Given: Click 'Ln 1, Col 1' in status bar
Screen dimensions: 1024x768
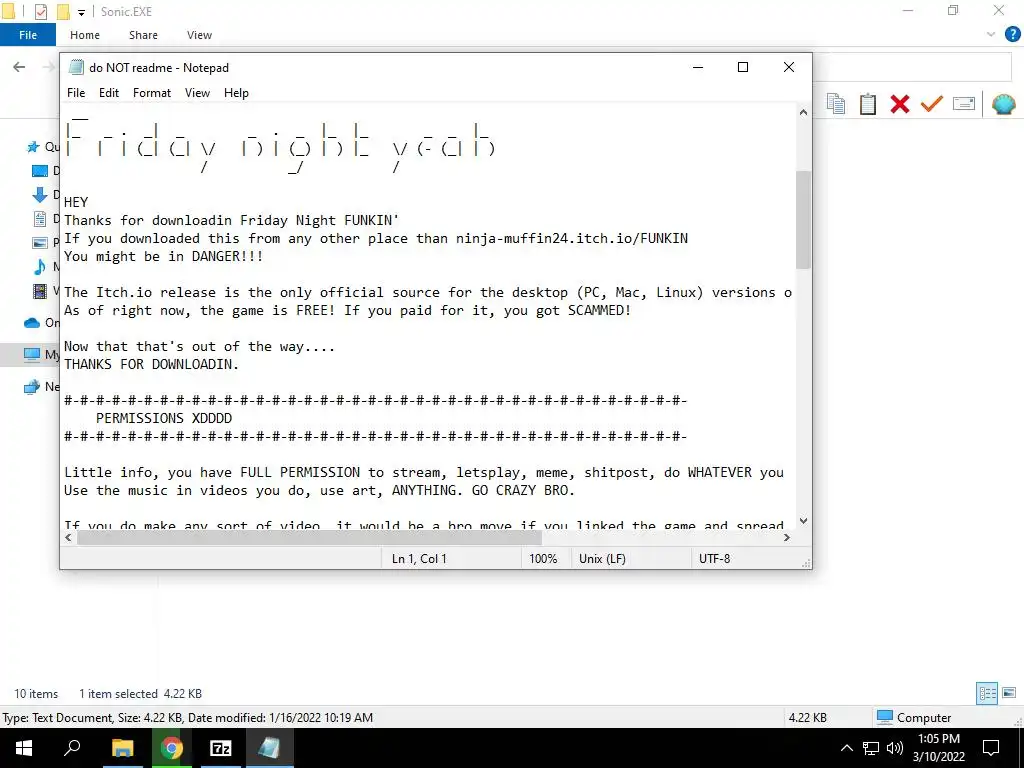Looking at the screenshot, I should 419,559.
